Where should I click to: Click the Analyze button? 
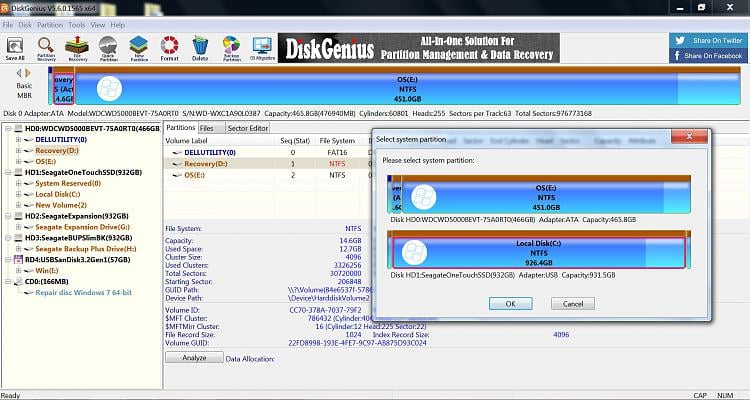[194, 357]
